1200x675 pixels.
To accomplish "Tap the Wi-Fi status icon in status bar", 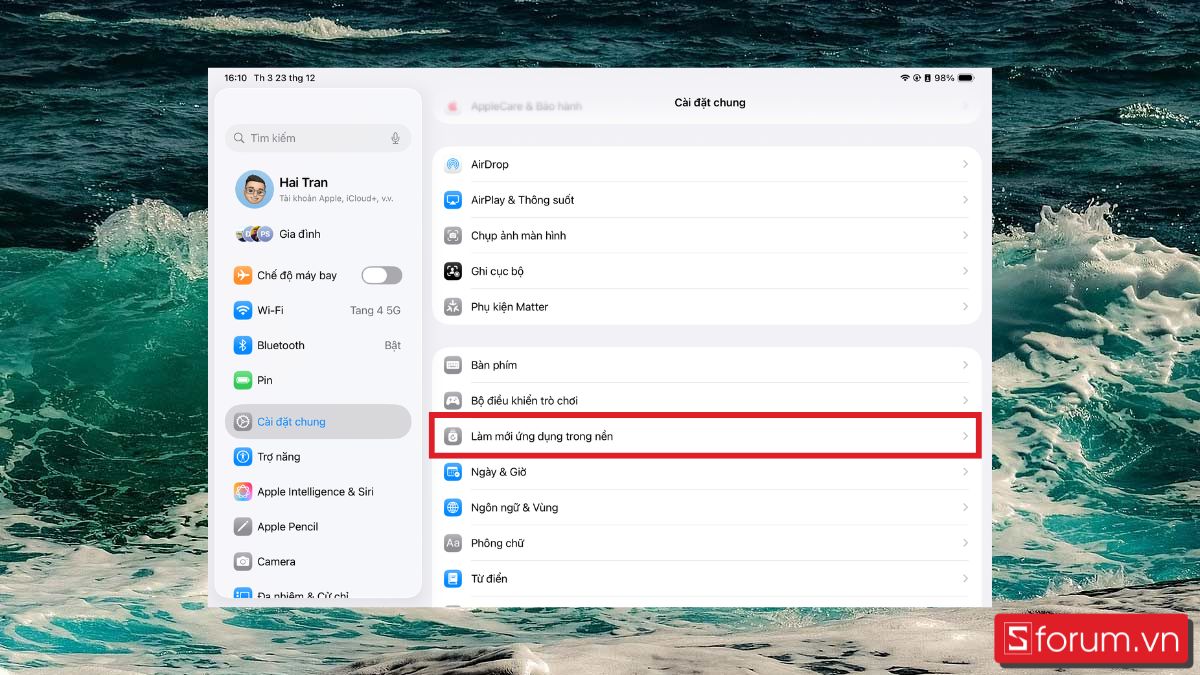I will coord(905,78).
